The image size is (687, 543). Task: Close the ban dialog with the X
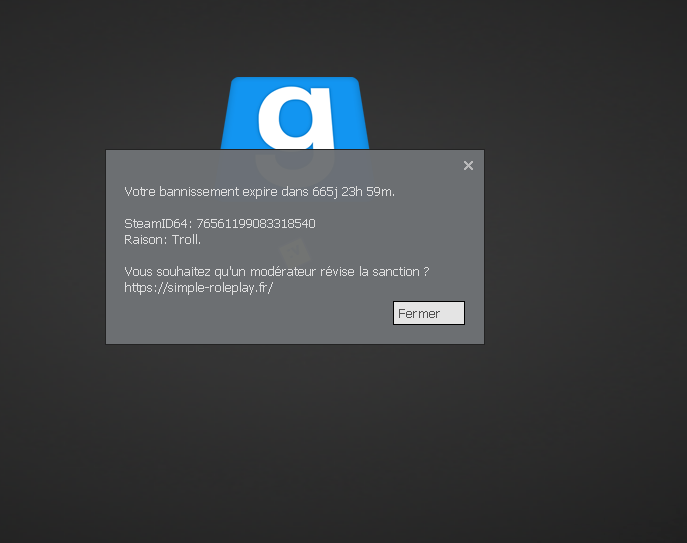point(468,166)
